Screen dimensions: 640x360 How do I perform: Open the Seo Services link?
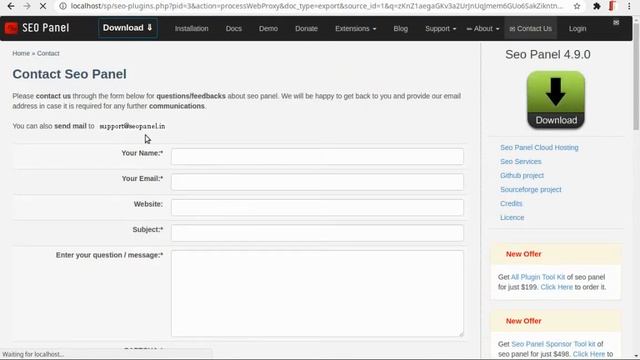[x=520, y=162]
